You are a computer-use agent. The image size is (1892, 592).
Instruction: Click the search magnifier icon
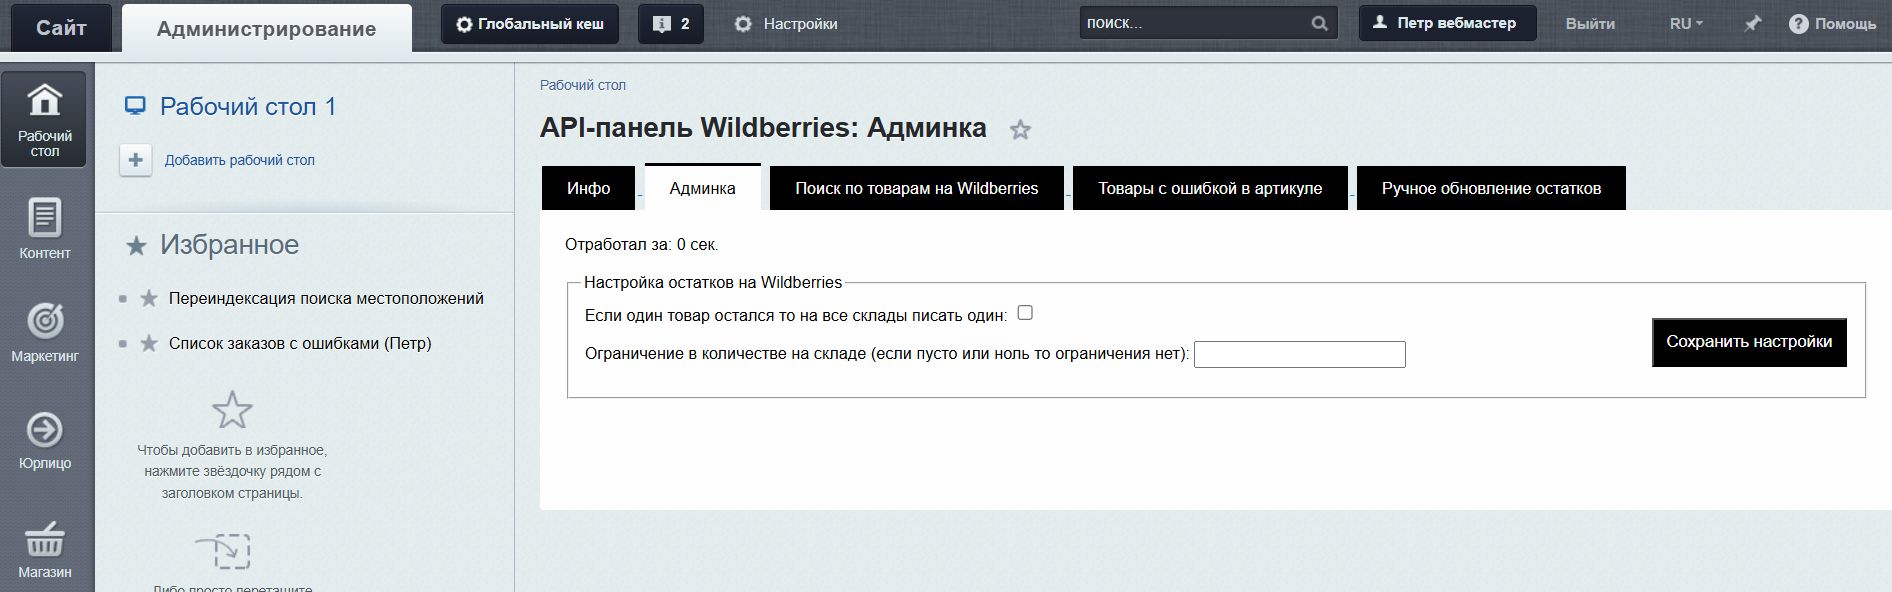point(1320,23)
